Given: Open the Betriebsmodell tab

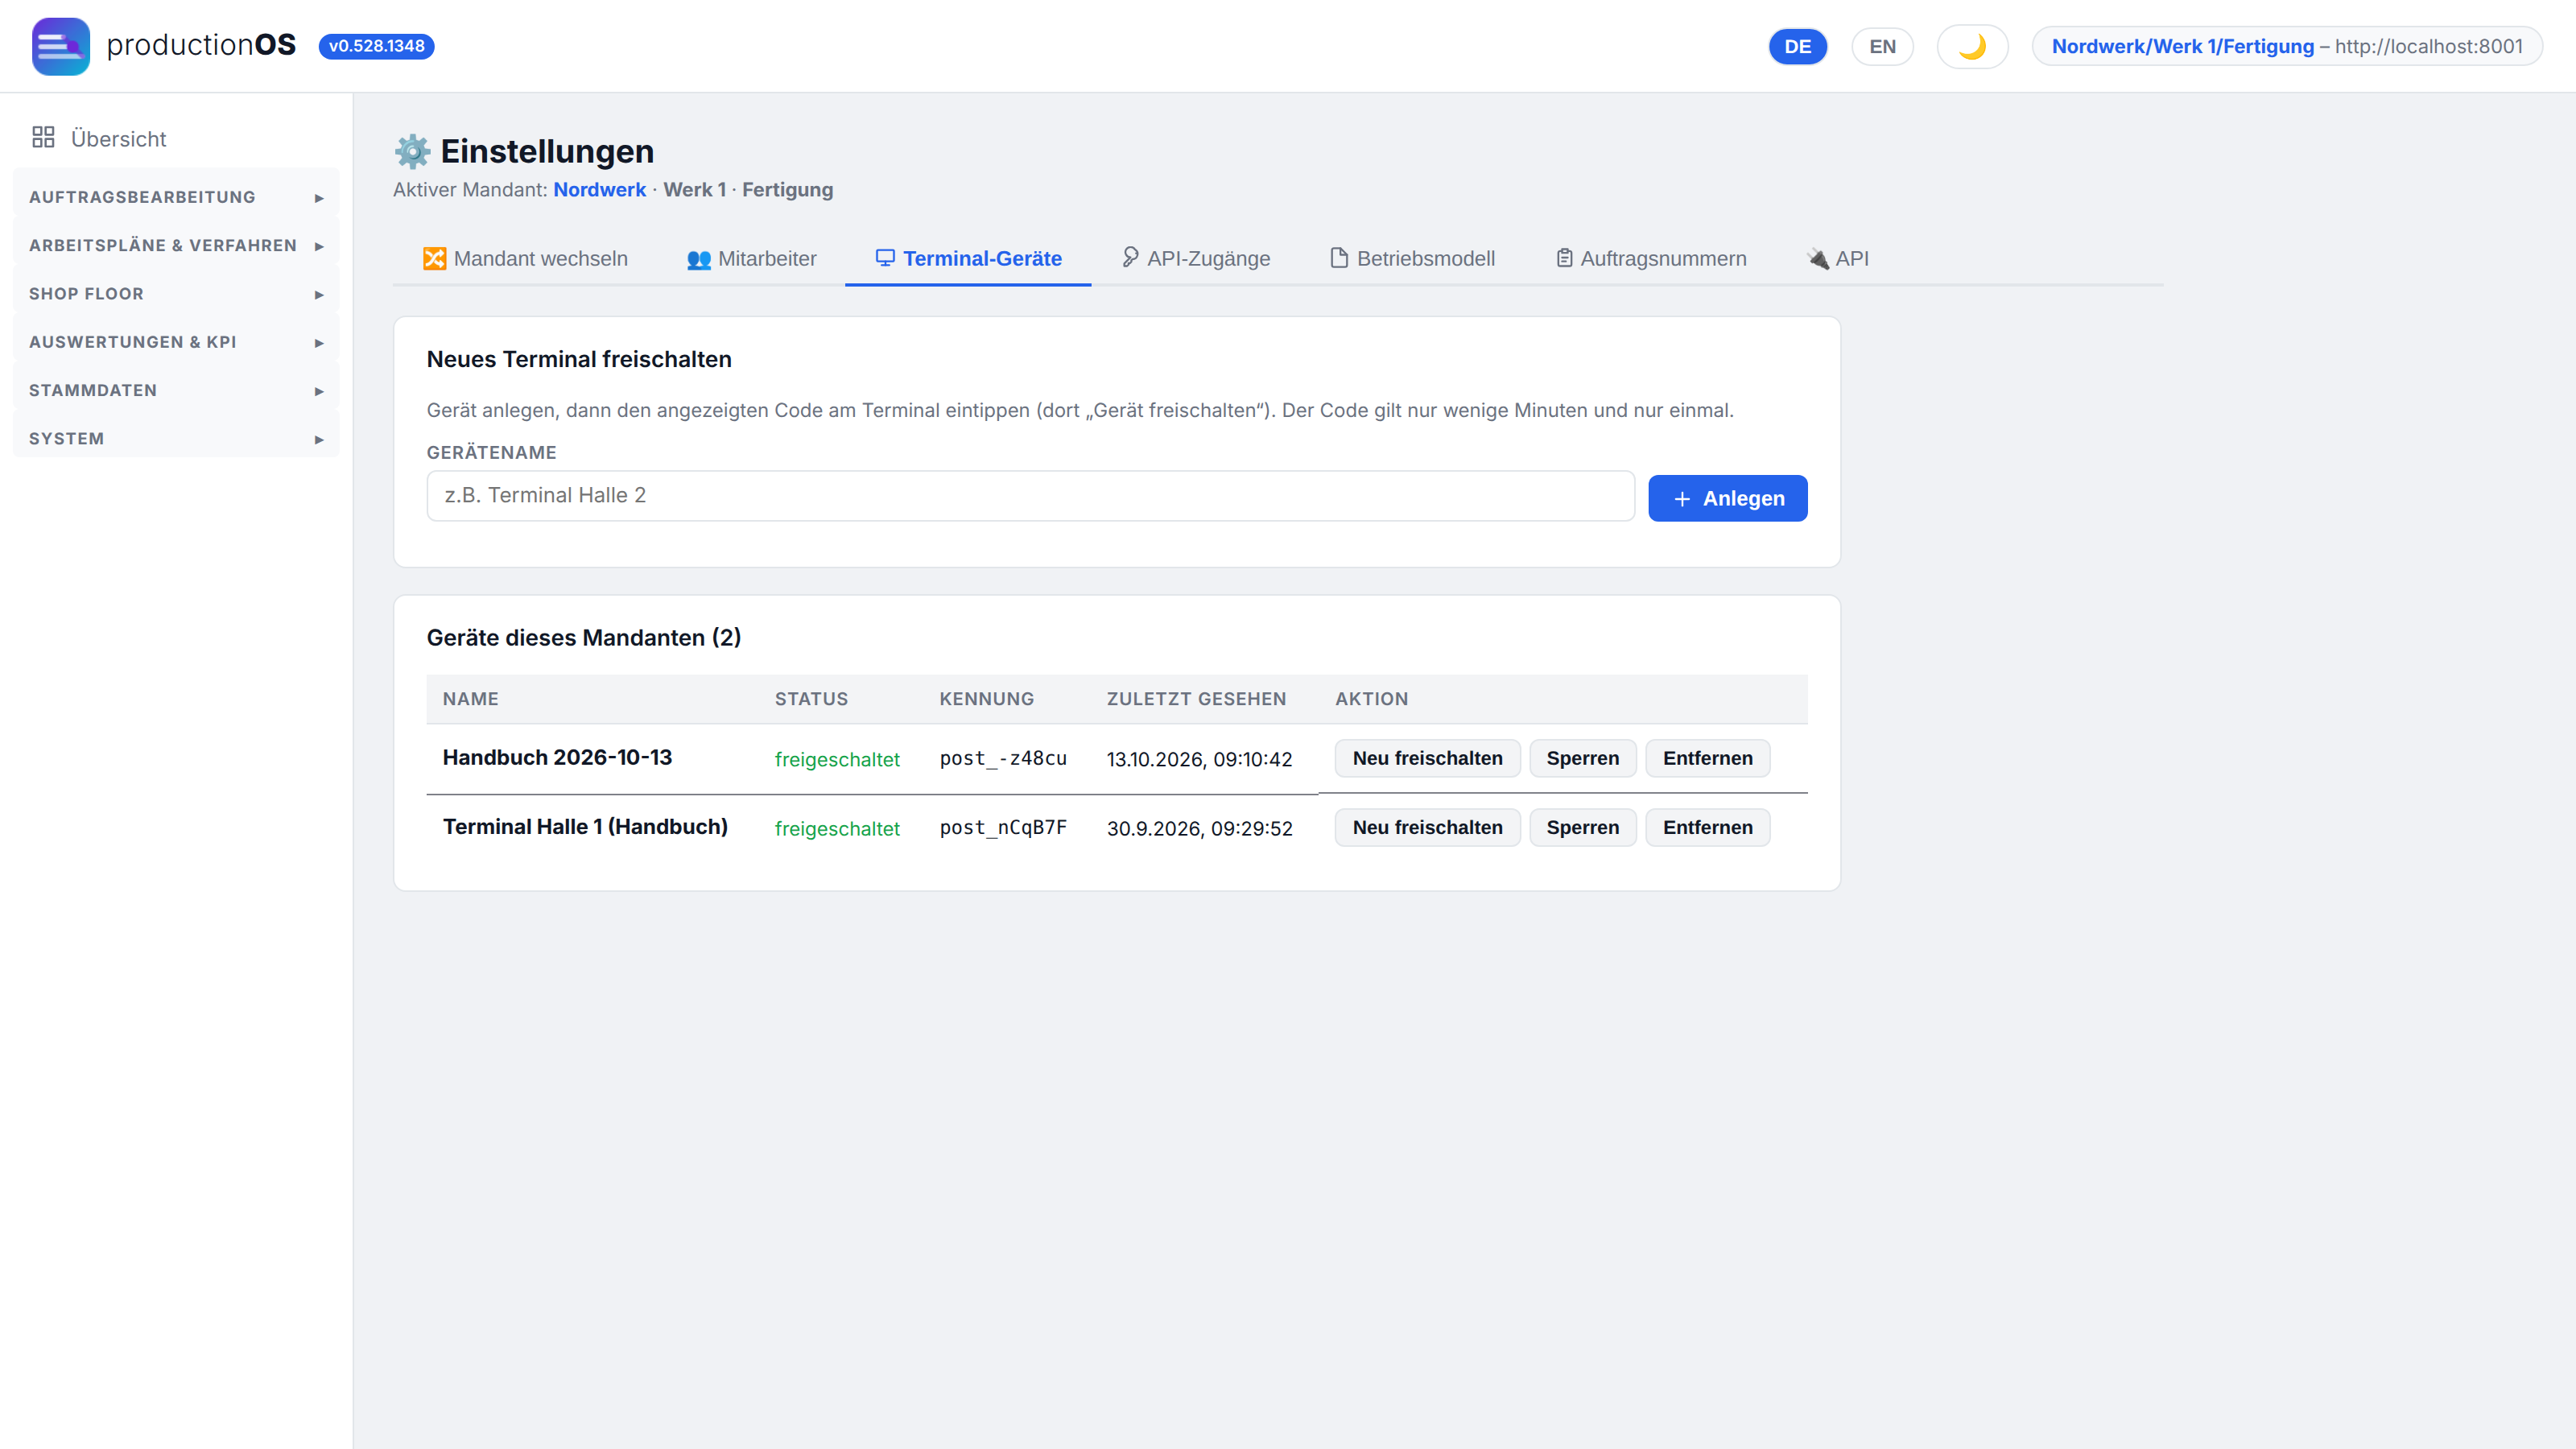Looking at the screenshot, I should click(x=1412, y=259).
